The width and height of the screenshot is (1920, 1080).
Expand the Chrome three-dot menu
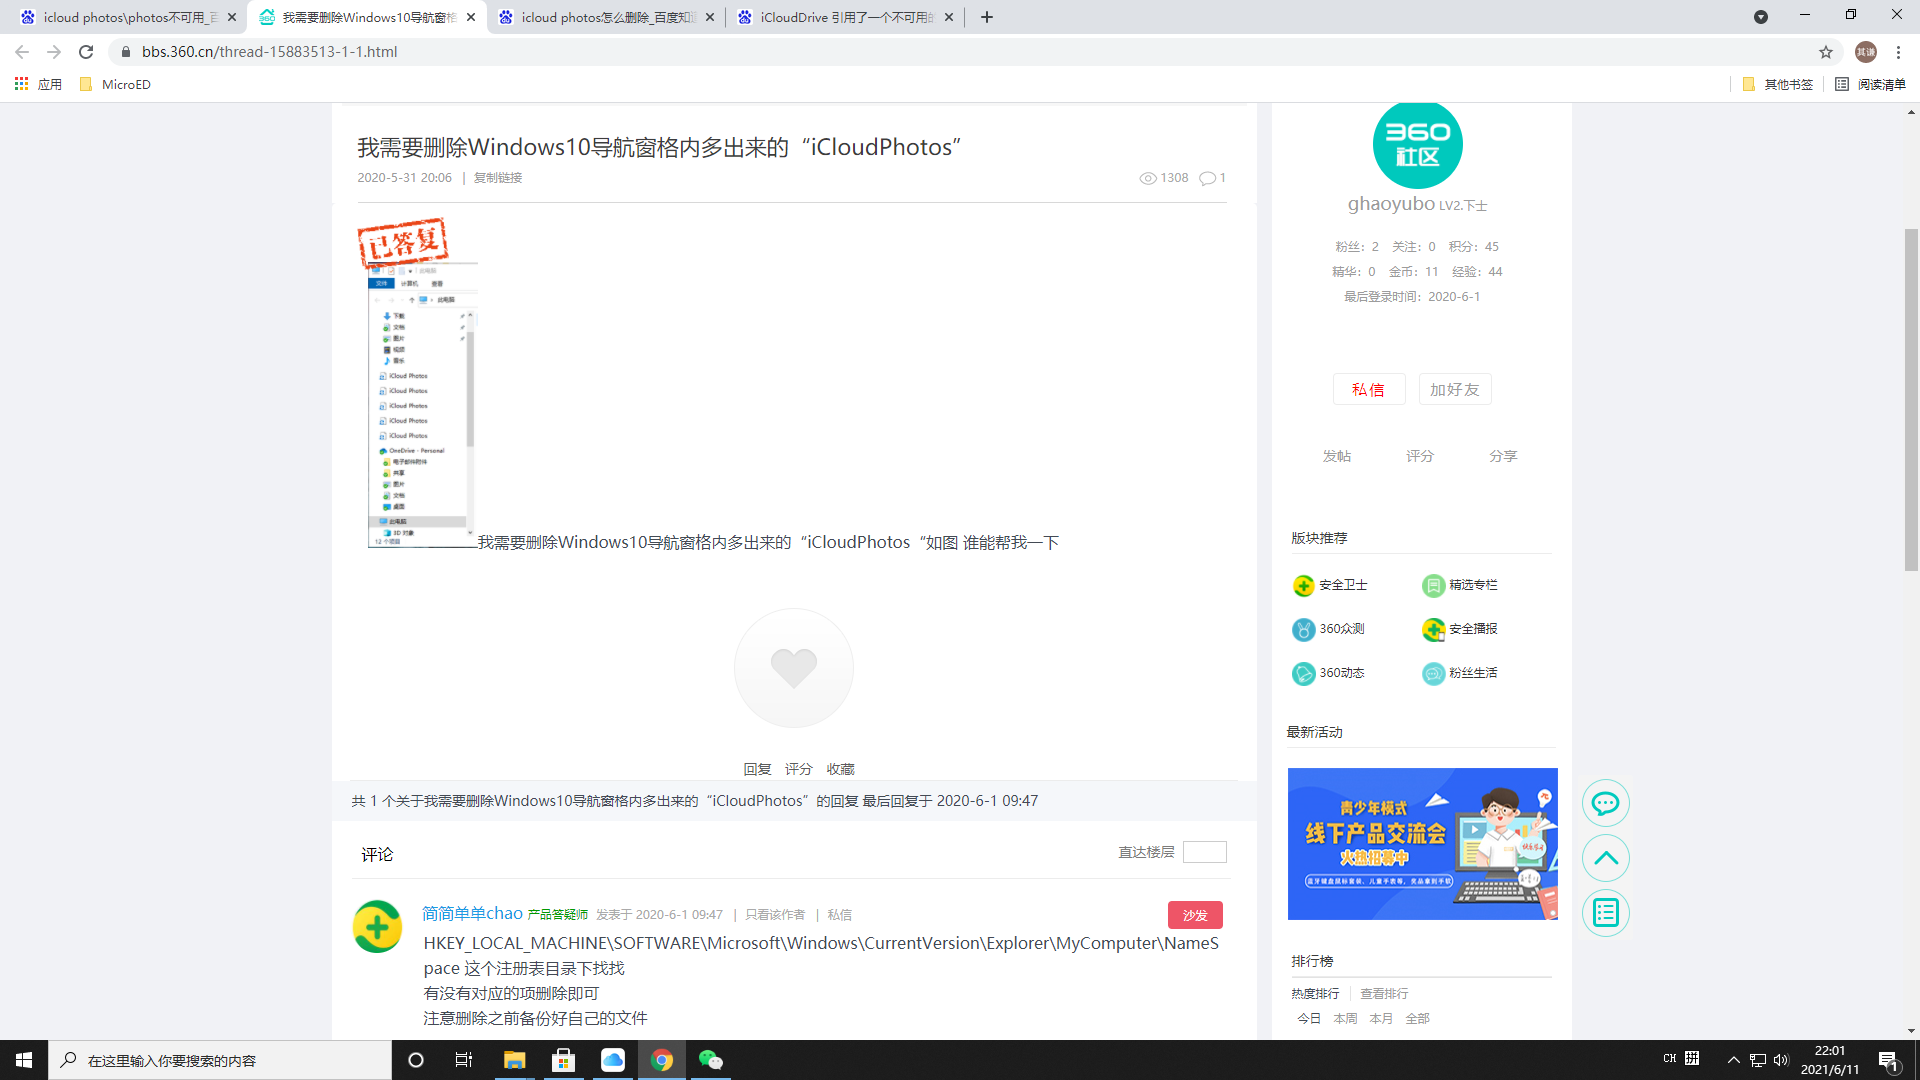pyautogui.click(x=1898, y=52)
